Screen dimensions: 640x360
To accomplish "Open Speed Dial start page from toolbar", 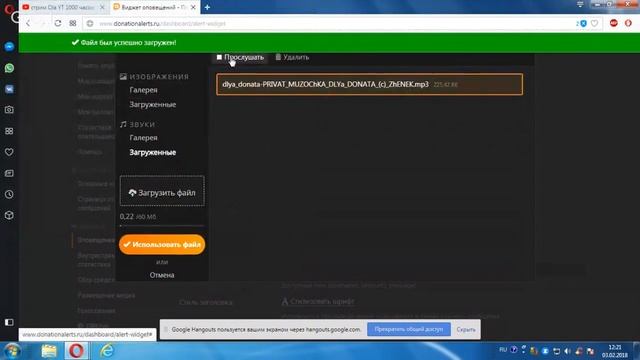I will click(73, 23).
